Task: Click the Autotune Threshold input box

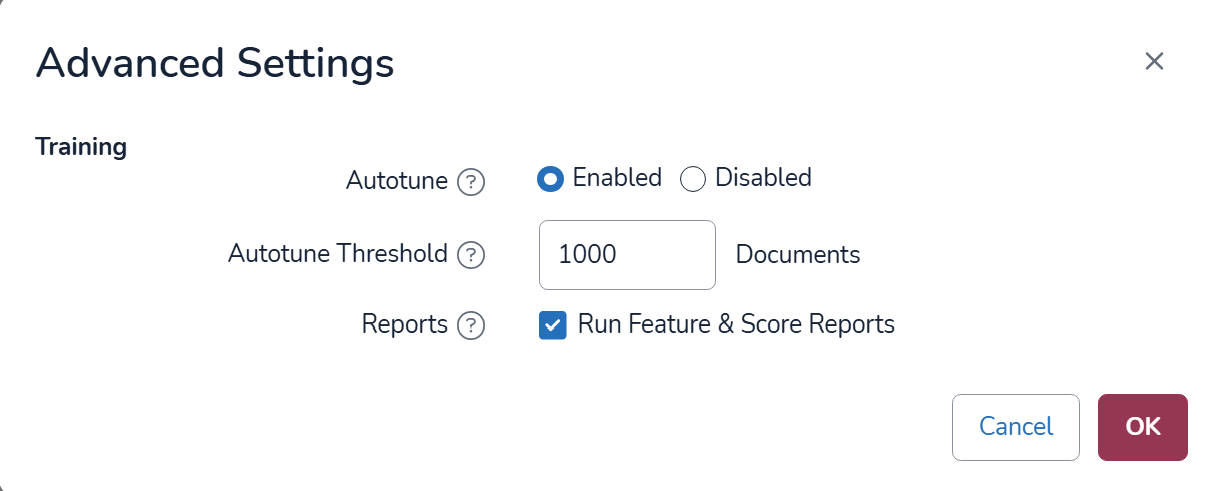Action: [627, 255]
